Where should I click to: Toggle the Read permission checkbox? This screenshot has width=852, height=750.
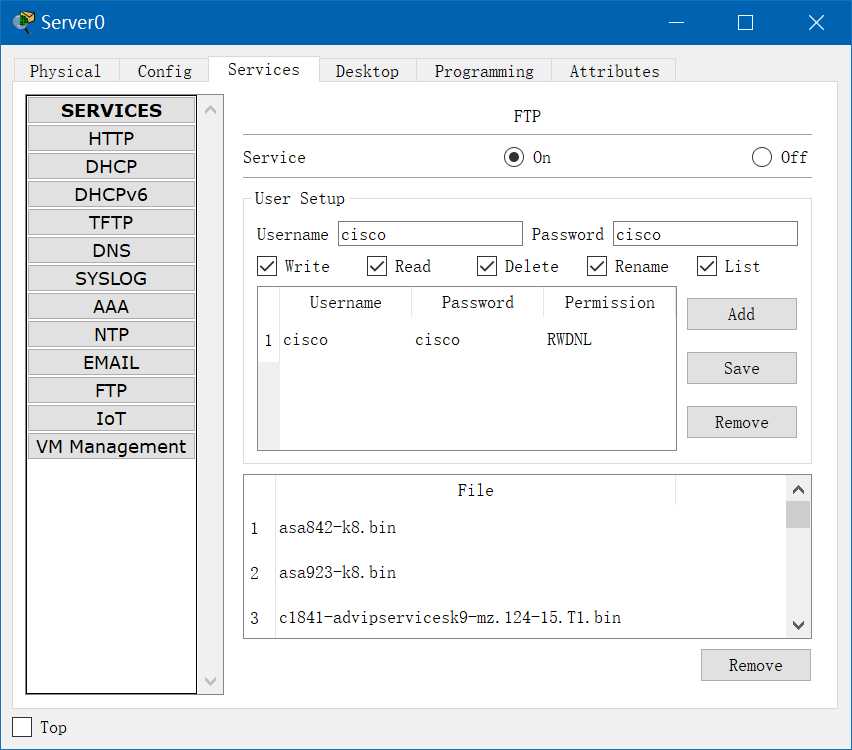tap(377, 266)
